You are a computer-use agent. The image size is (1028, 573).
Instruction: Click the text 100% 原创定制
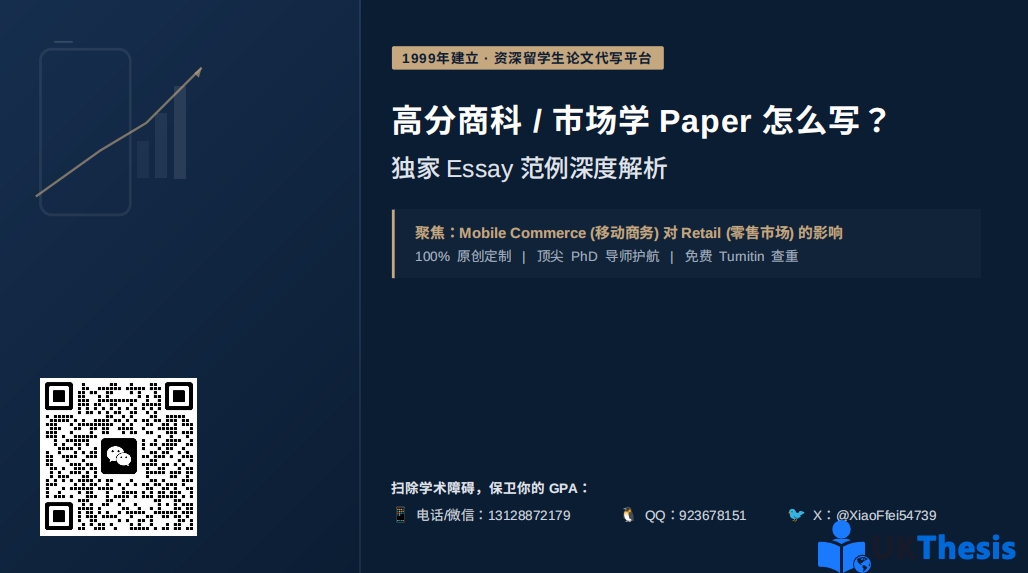pos(463,256)
